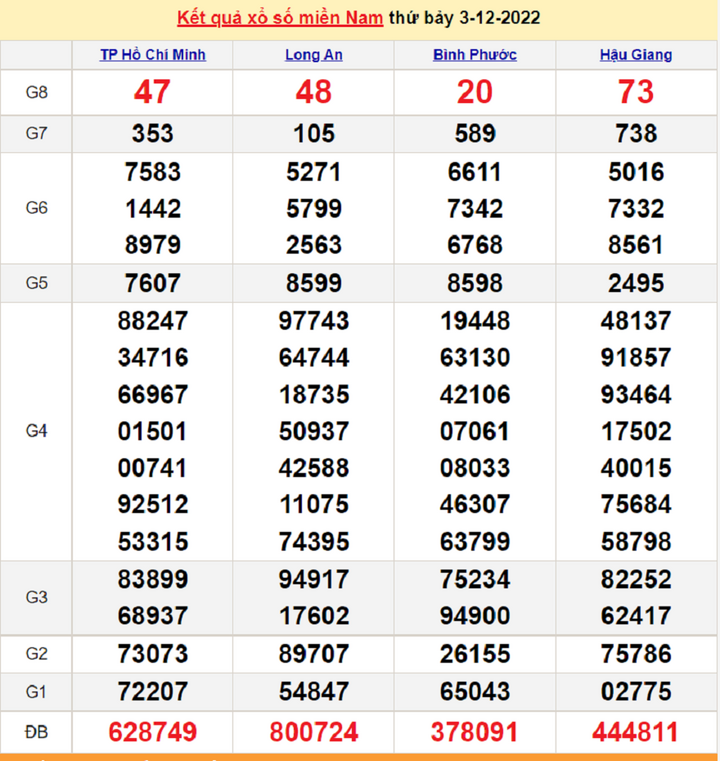Select the G2 row label
720x761 pixels.
(36, 654)
